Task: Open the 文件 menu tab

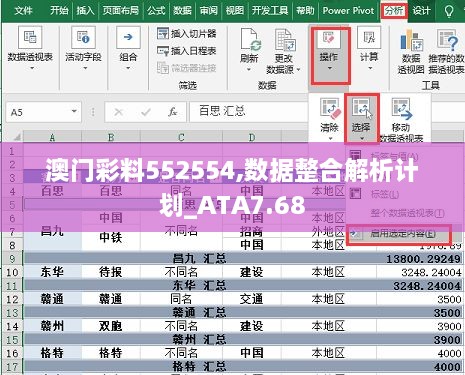Action: pos(23,11)
